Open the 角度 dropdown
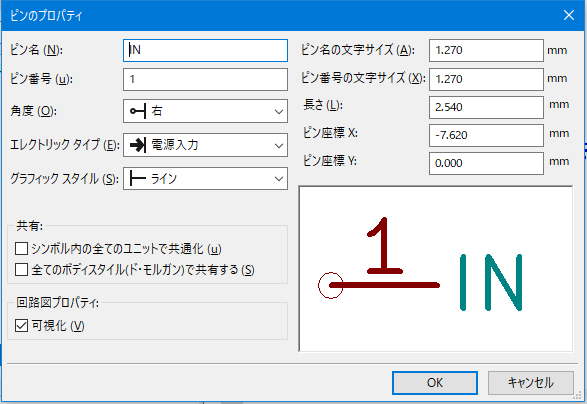 click(205, 111)
